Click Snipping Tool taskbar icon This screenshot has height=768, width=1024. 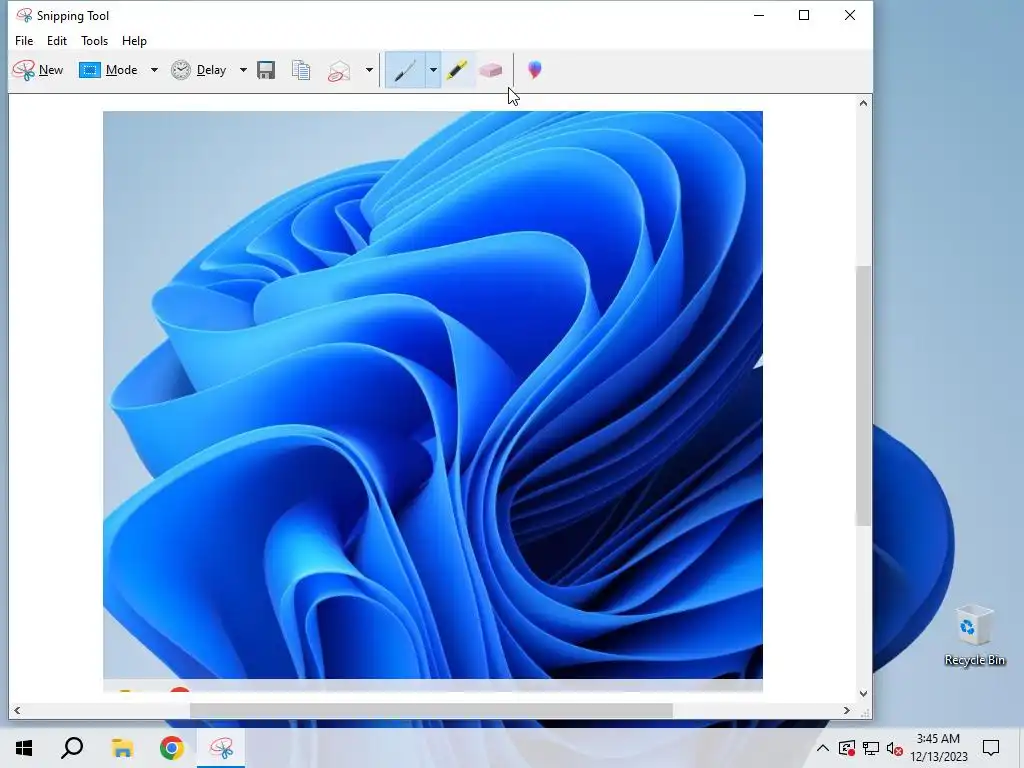pyautogui.click(x=221, y=748)
